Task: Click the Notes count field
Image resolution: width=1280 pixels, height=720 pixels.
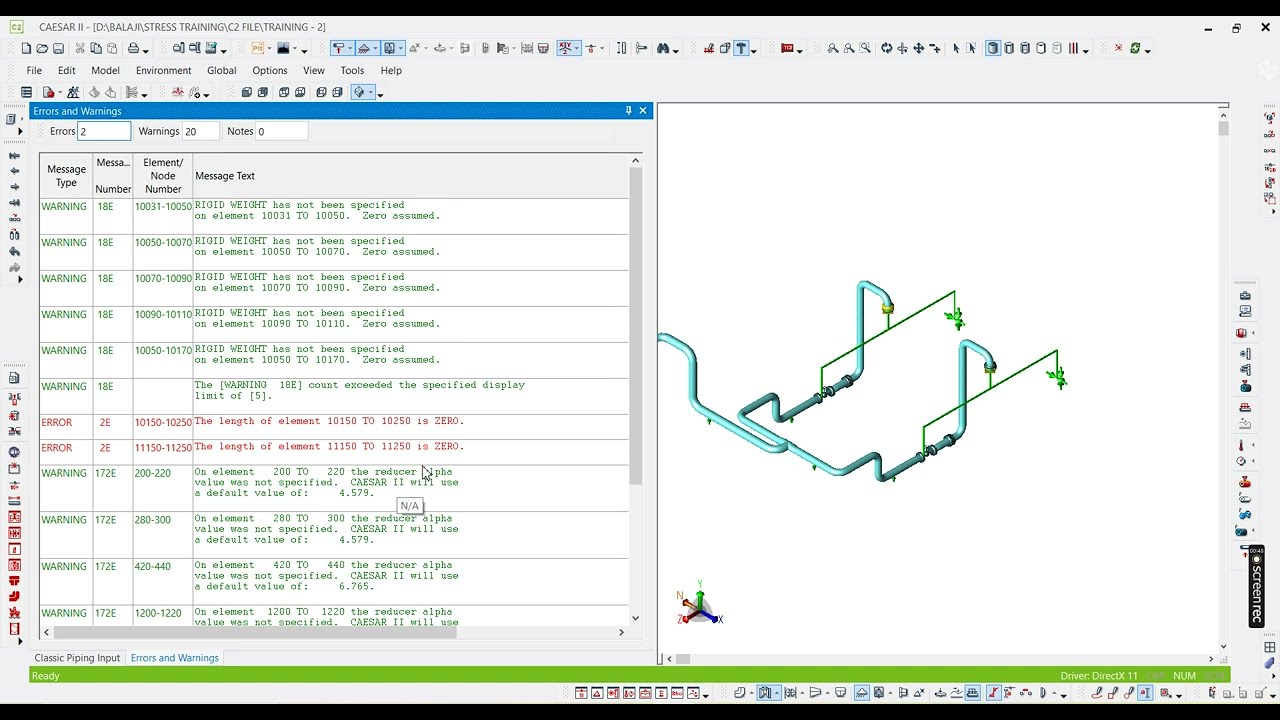Action: tap(282, 131)
